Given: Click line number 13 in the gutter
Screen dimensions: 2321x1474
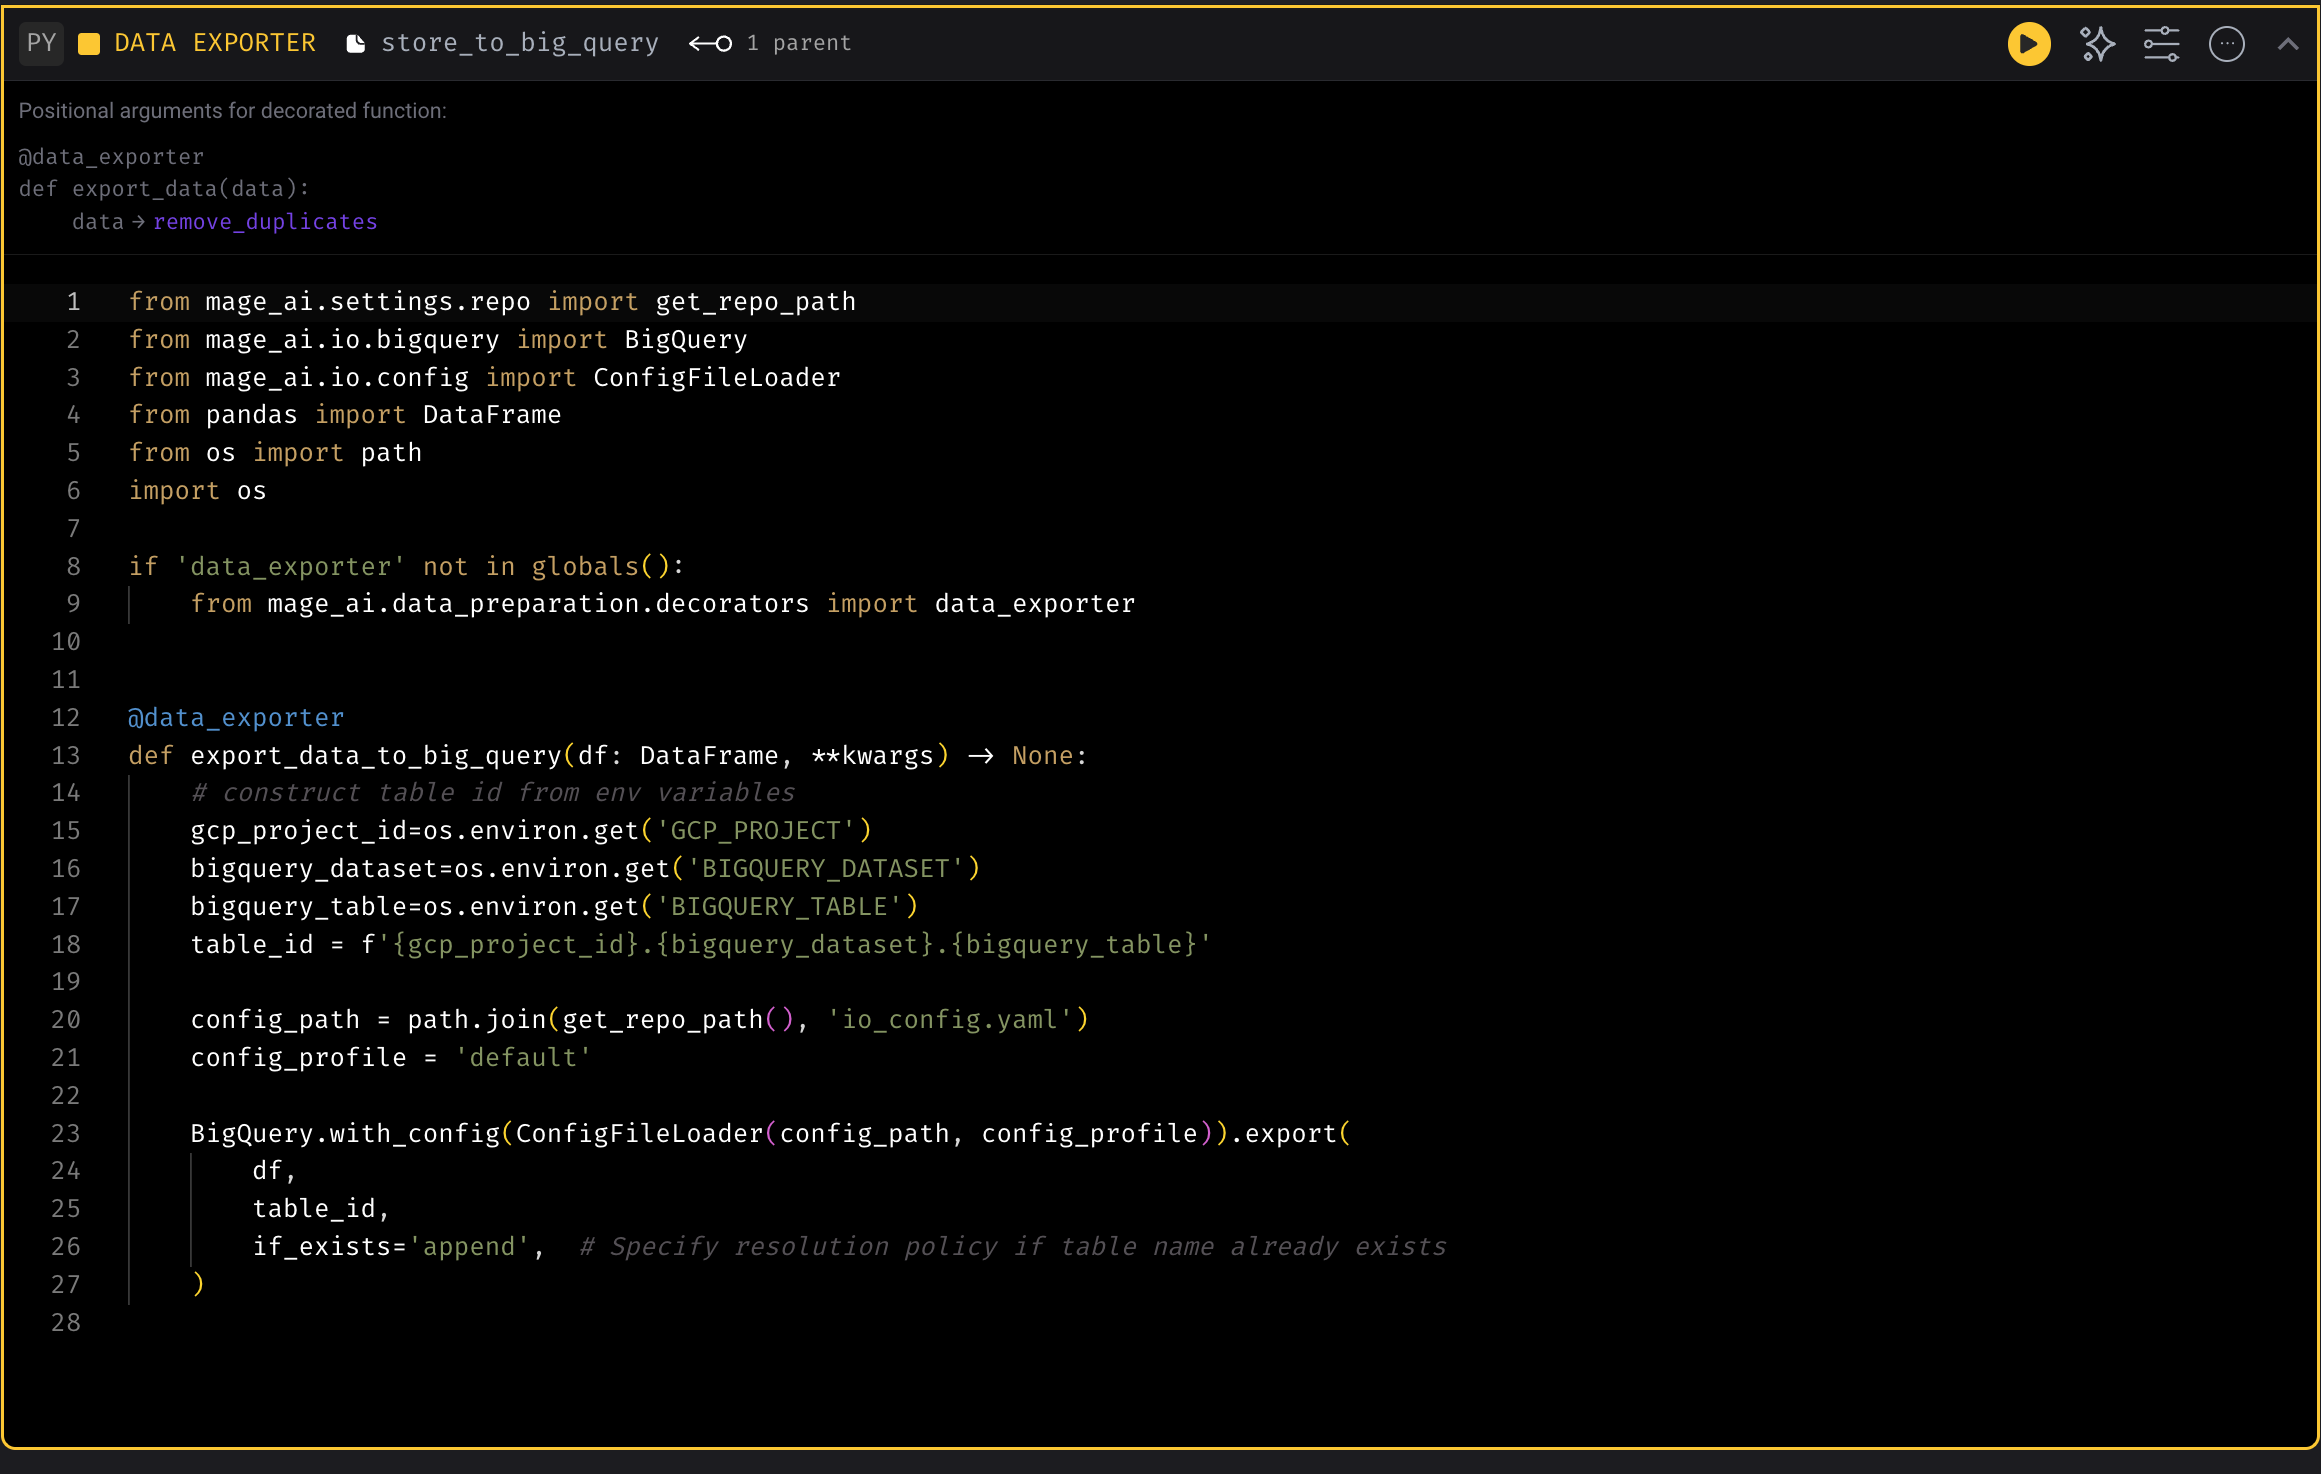Looking at the screenshot, I should [x=65, y=756].
